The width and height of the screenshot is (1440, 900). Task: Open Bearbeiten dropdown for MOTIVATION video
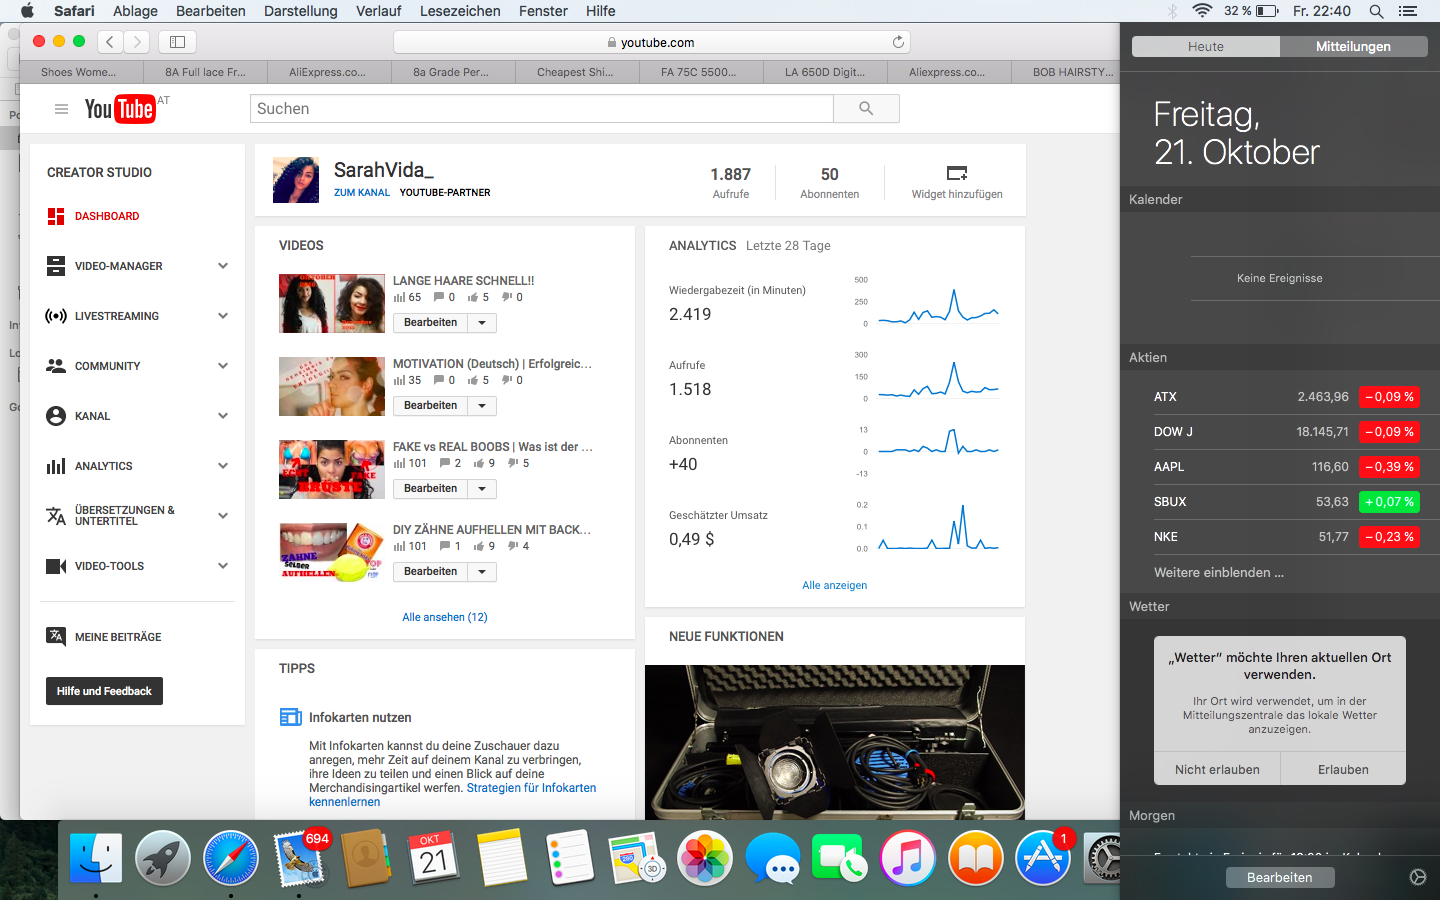[x=482, y=406]
